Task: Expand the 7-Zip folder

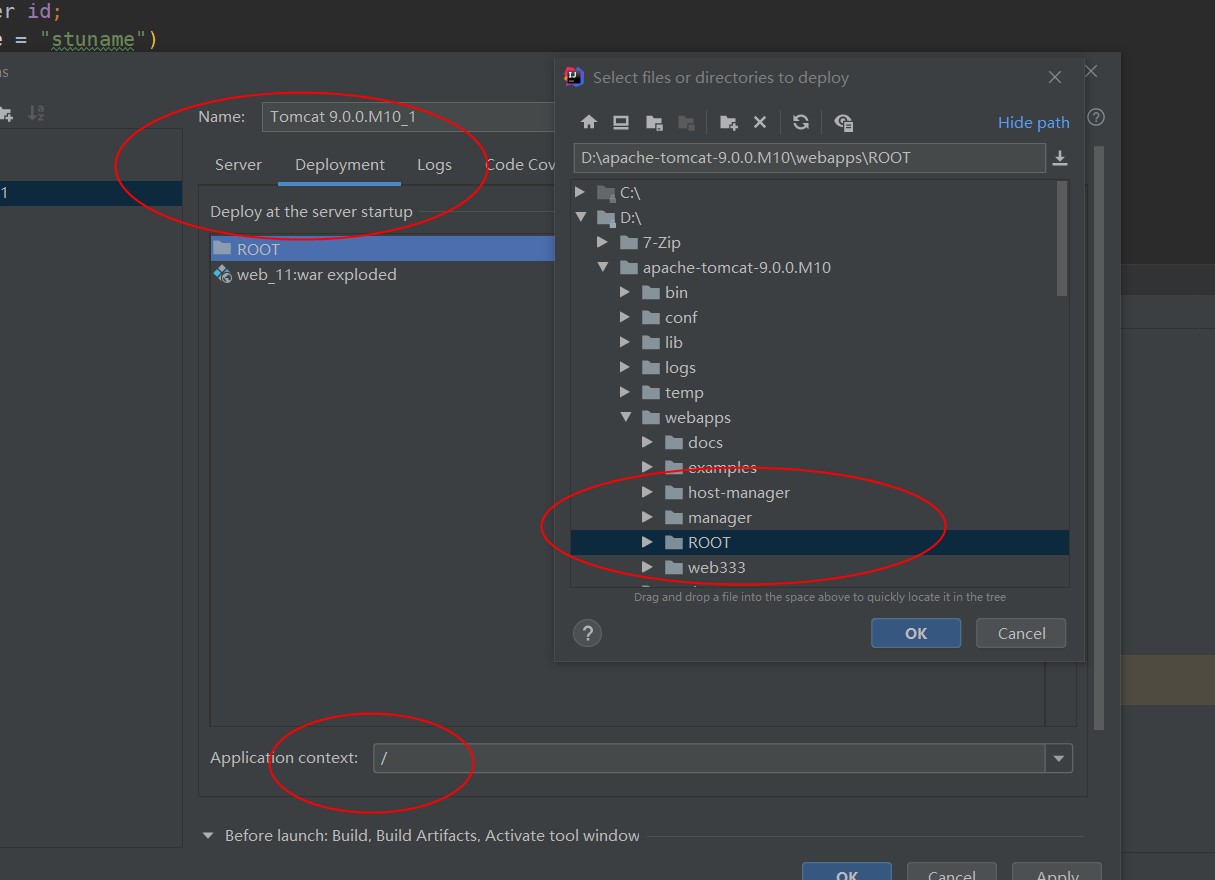Action: [x=602, y=242]
